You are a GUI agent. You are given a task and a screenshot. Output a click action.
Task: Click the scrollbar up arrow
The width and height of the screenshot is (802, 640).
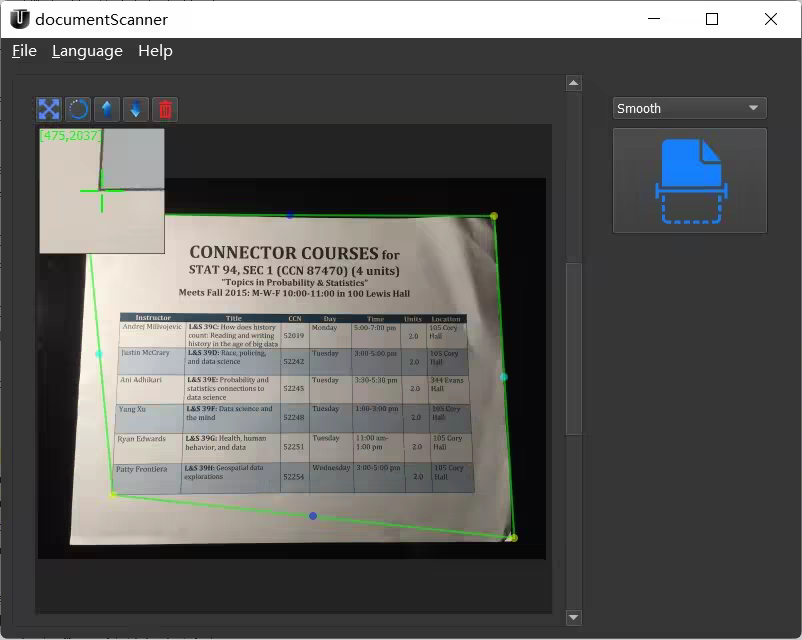(x=573, y=83)
